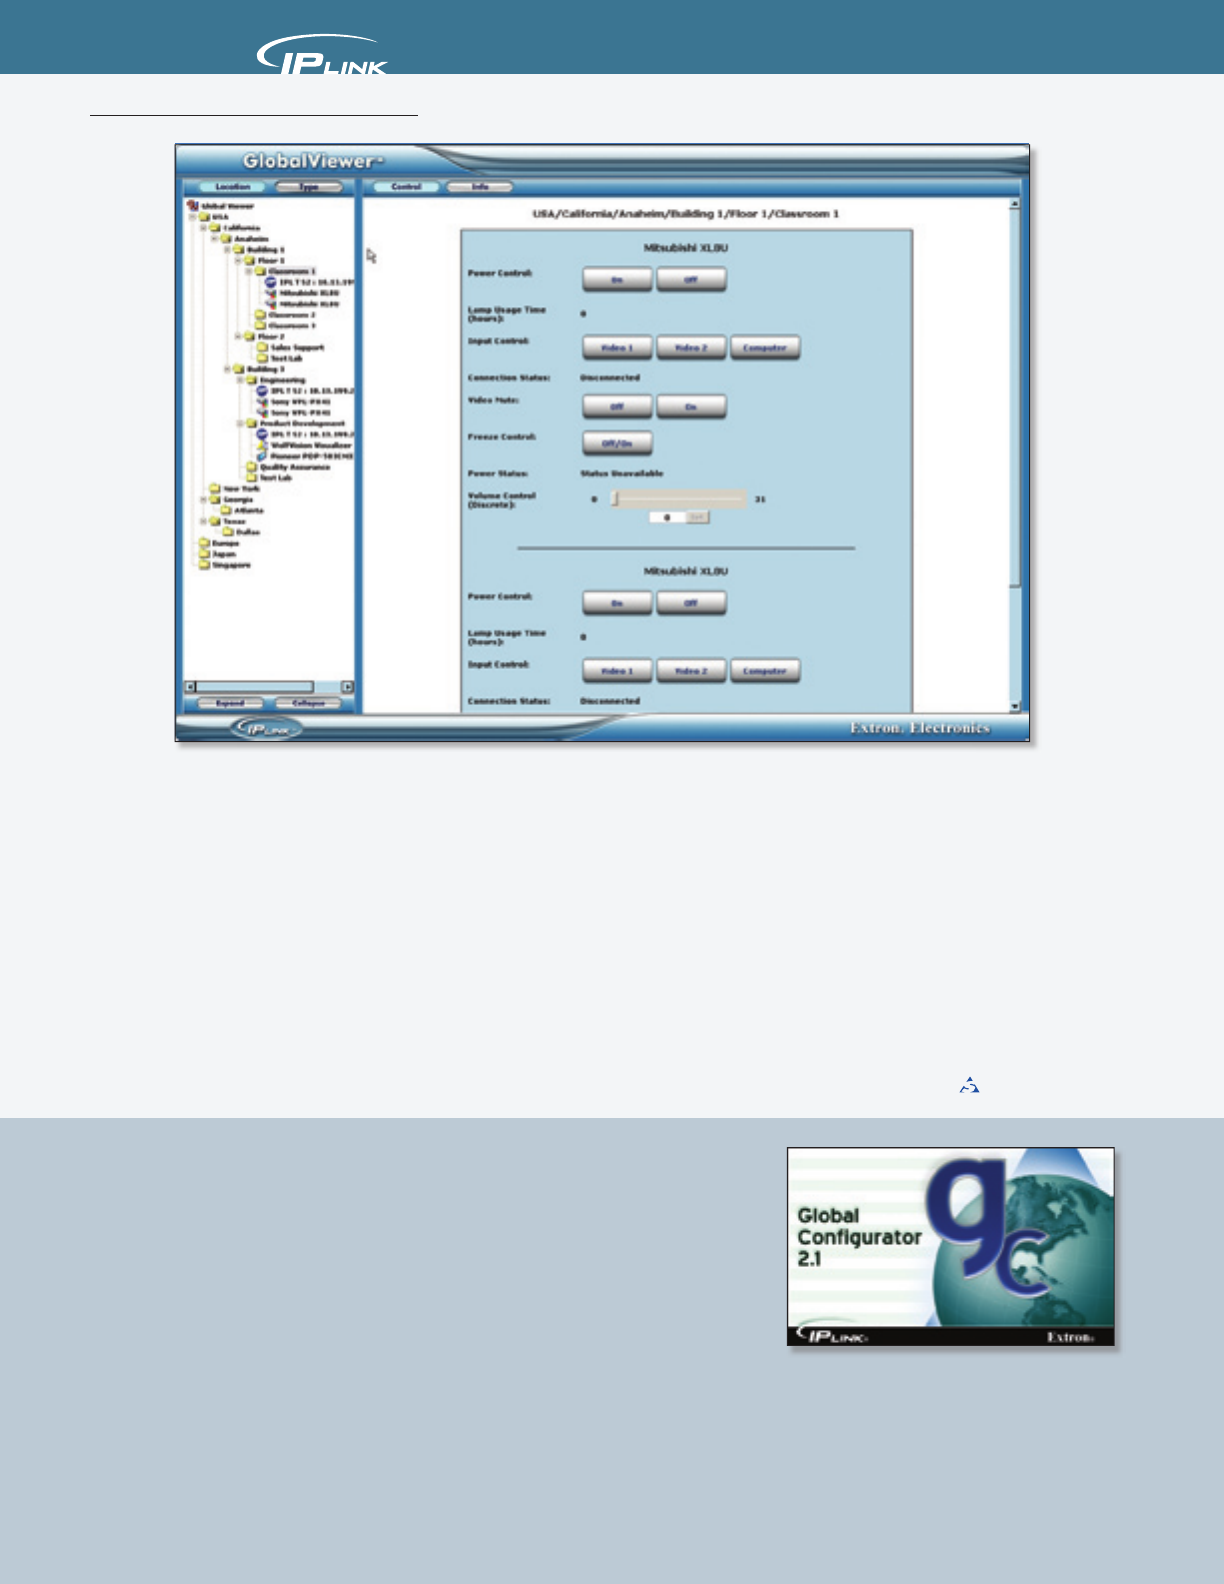Click the volume value input field
1224x1584 pixels.
(667, 517)
